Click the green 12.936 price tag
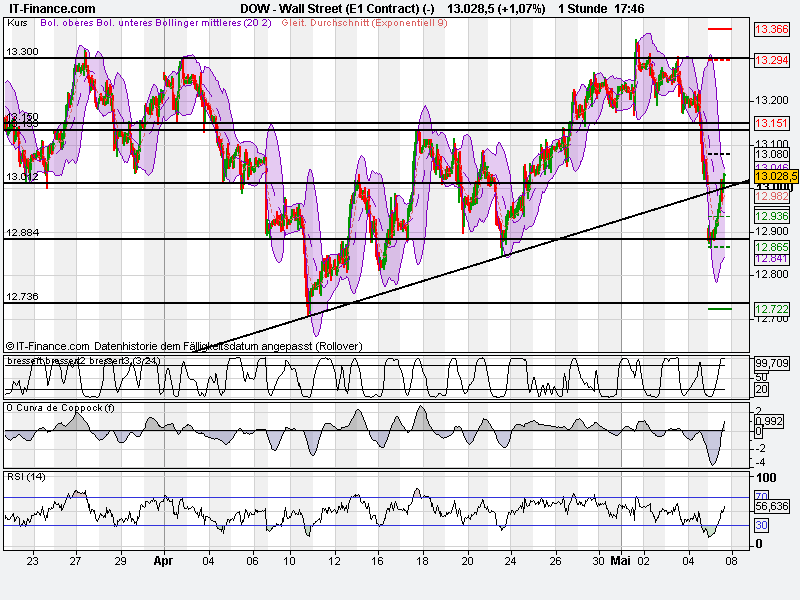This screenshot has height=600, width=800. click(x=771, y=216)
